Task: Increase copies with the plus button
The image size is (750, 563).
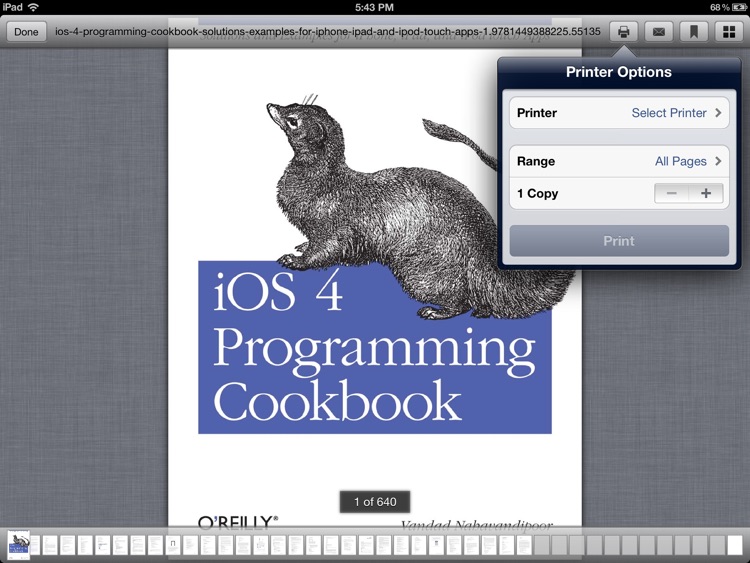Action: tap(706, 193)
